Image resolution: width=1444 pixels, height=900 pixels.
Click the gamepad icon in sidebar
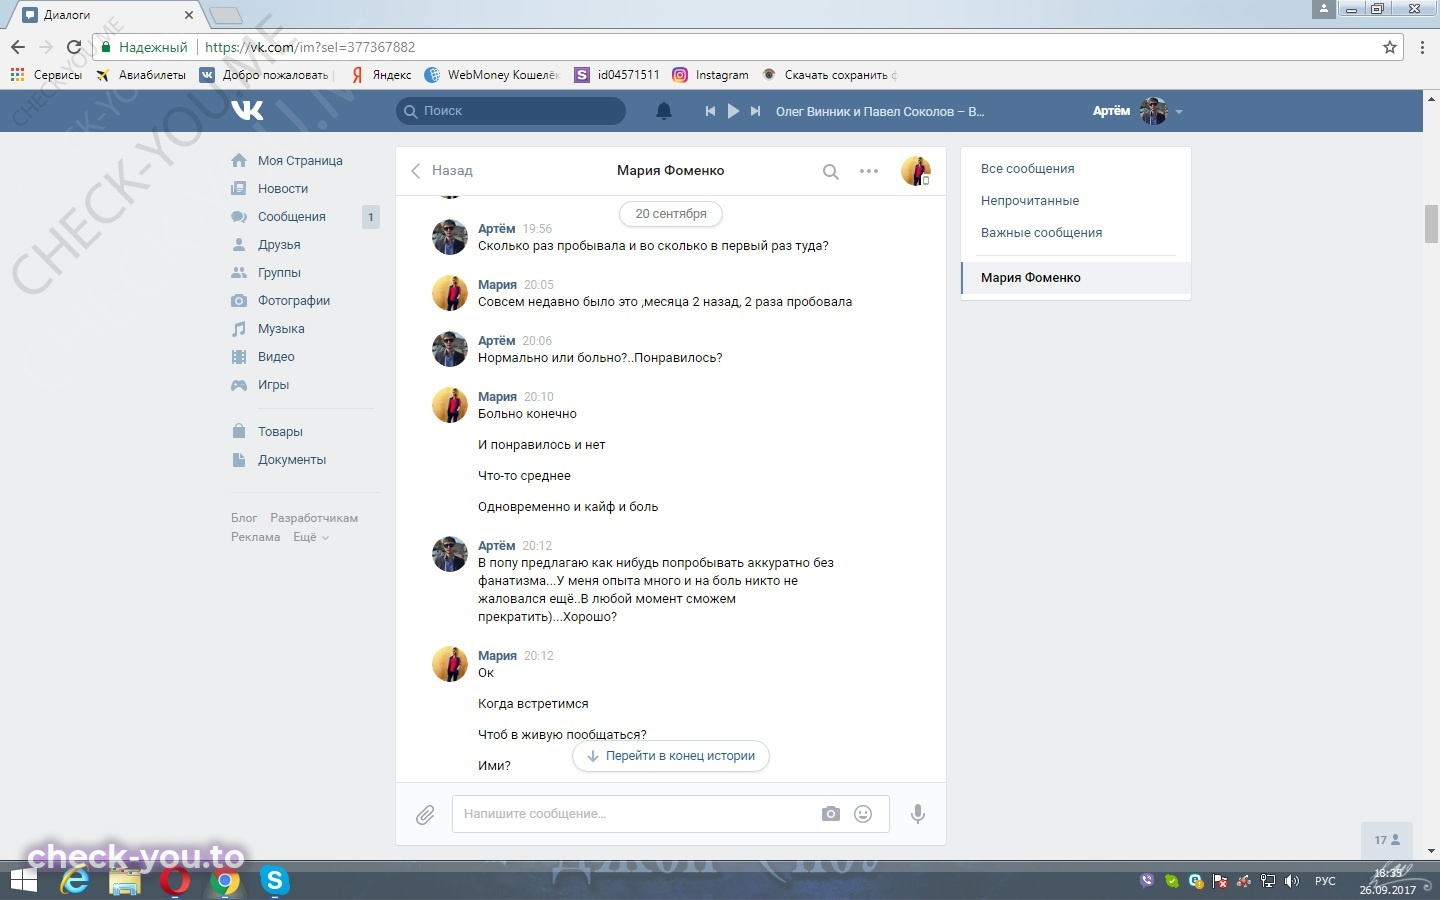tap(239, 384)
